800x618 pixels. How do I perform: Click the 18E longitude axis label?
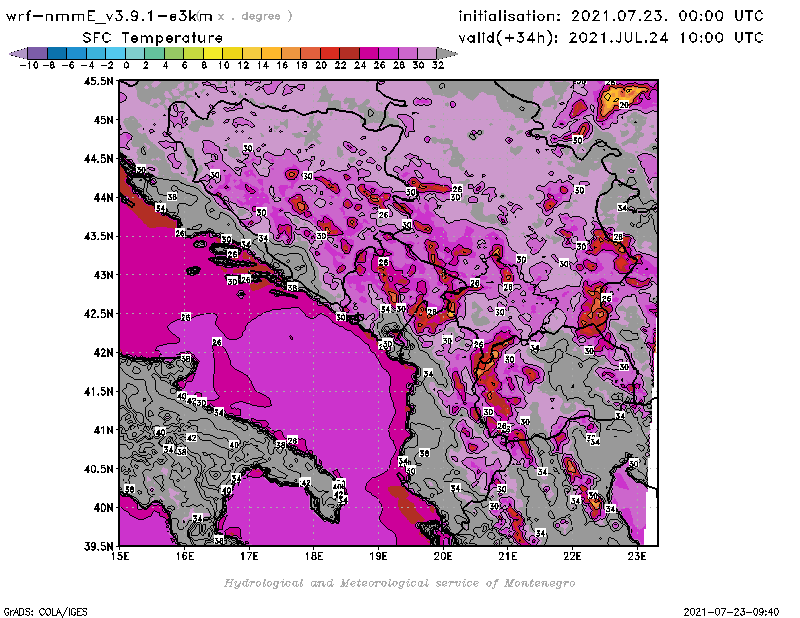point(314,556)
